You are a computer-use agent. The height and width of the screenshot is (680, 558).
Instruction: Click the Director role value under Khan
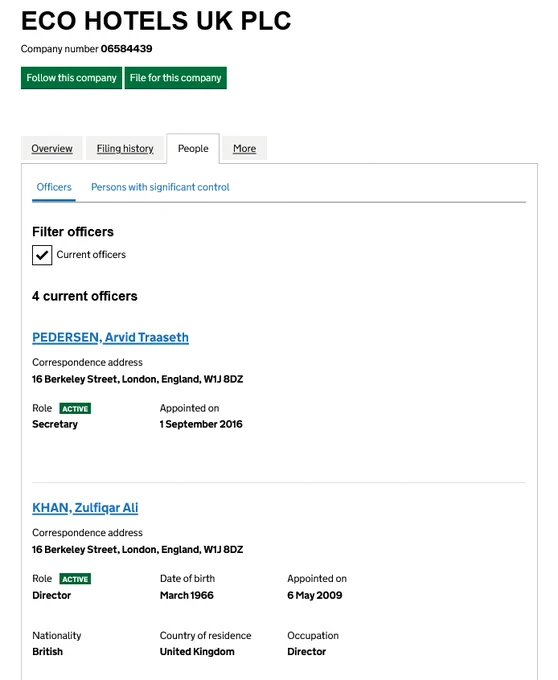[x=52, y=595]
